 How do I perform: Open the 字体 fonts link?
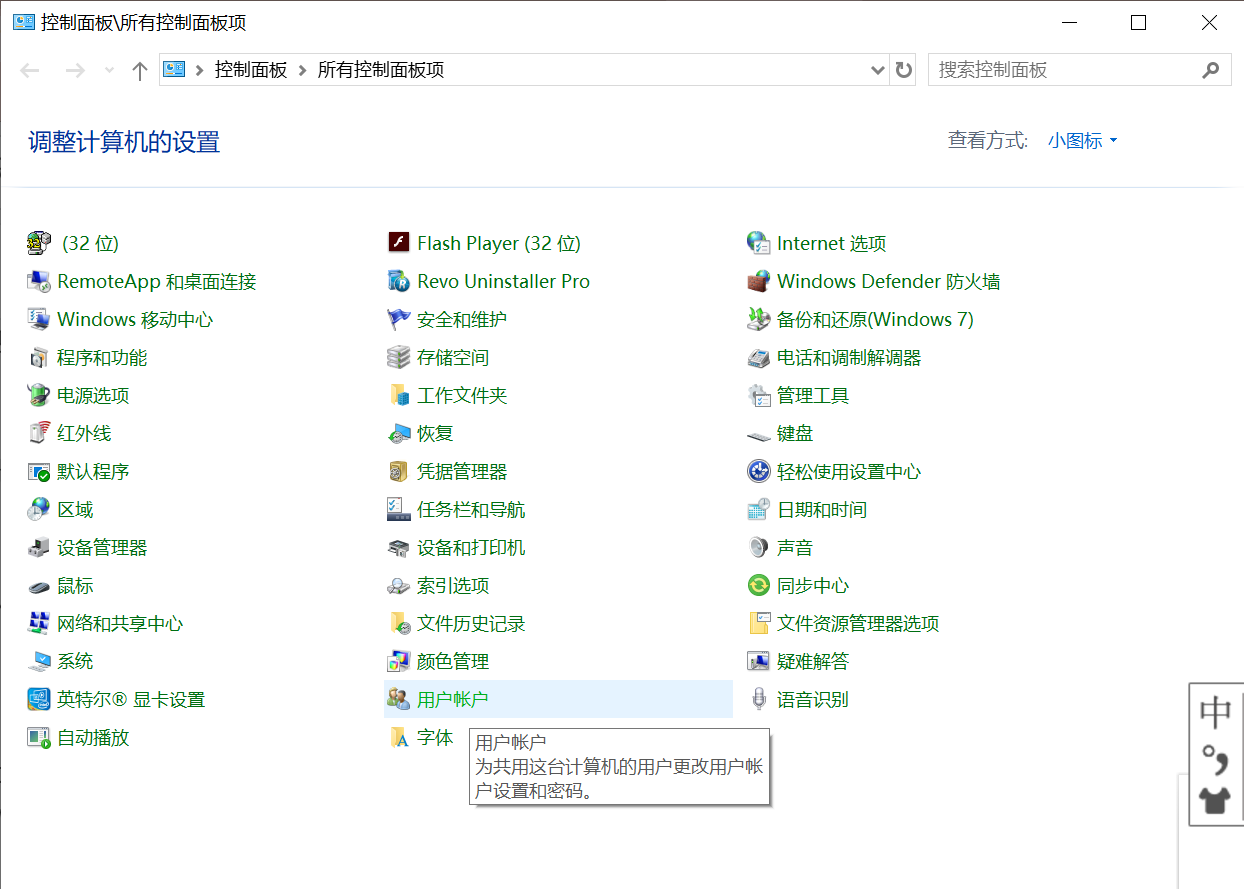click(x=435, y=737)
